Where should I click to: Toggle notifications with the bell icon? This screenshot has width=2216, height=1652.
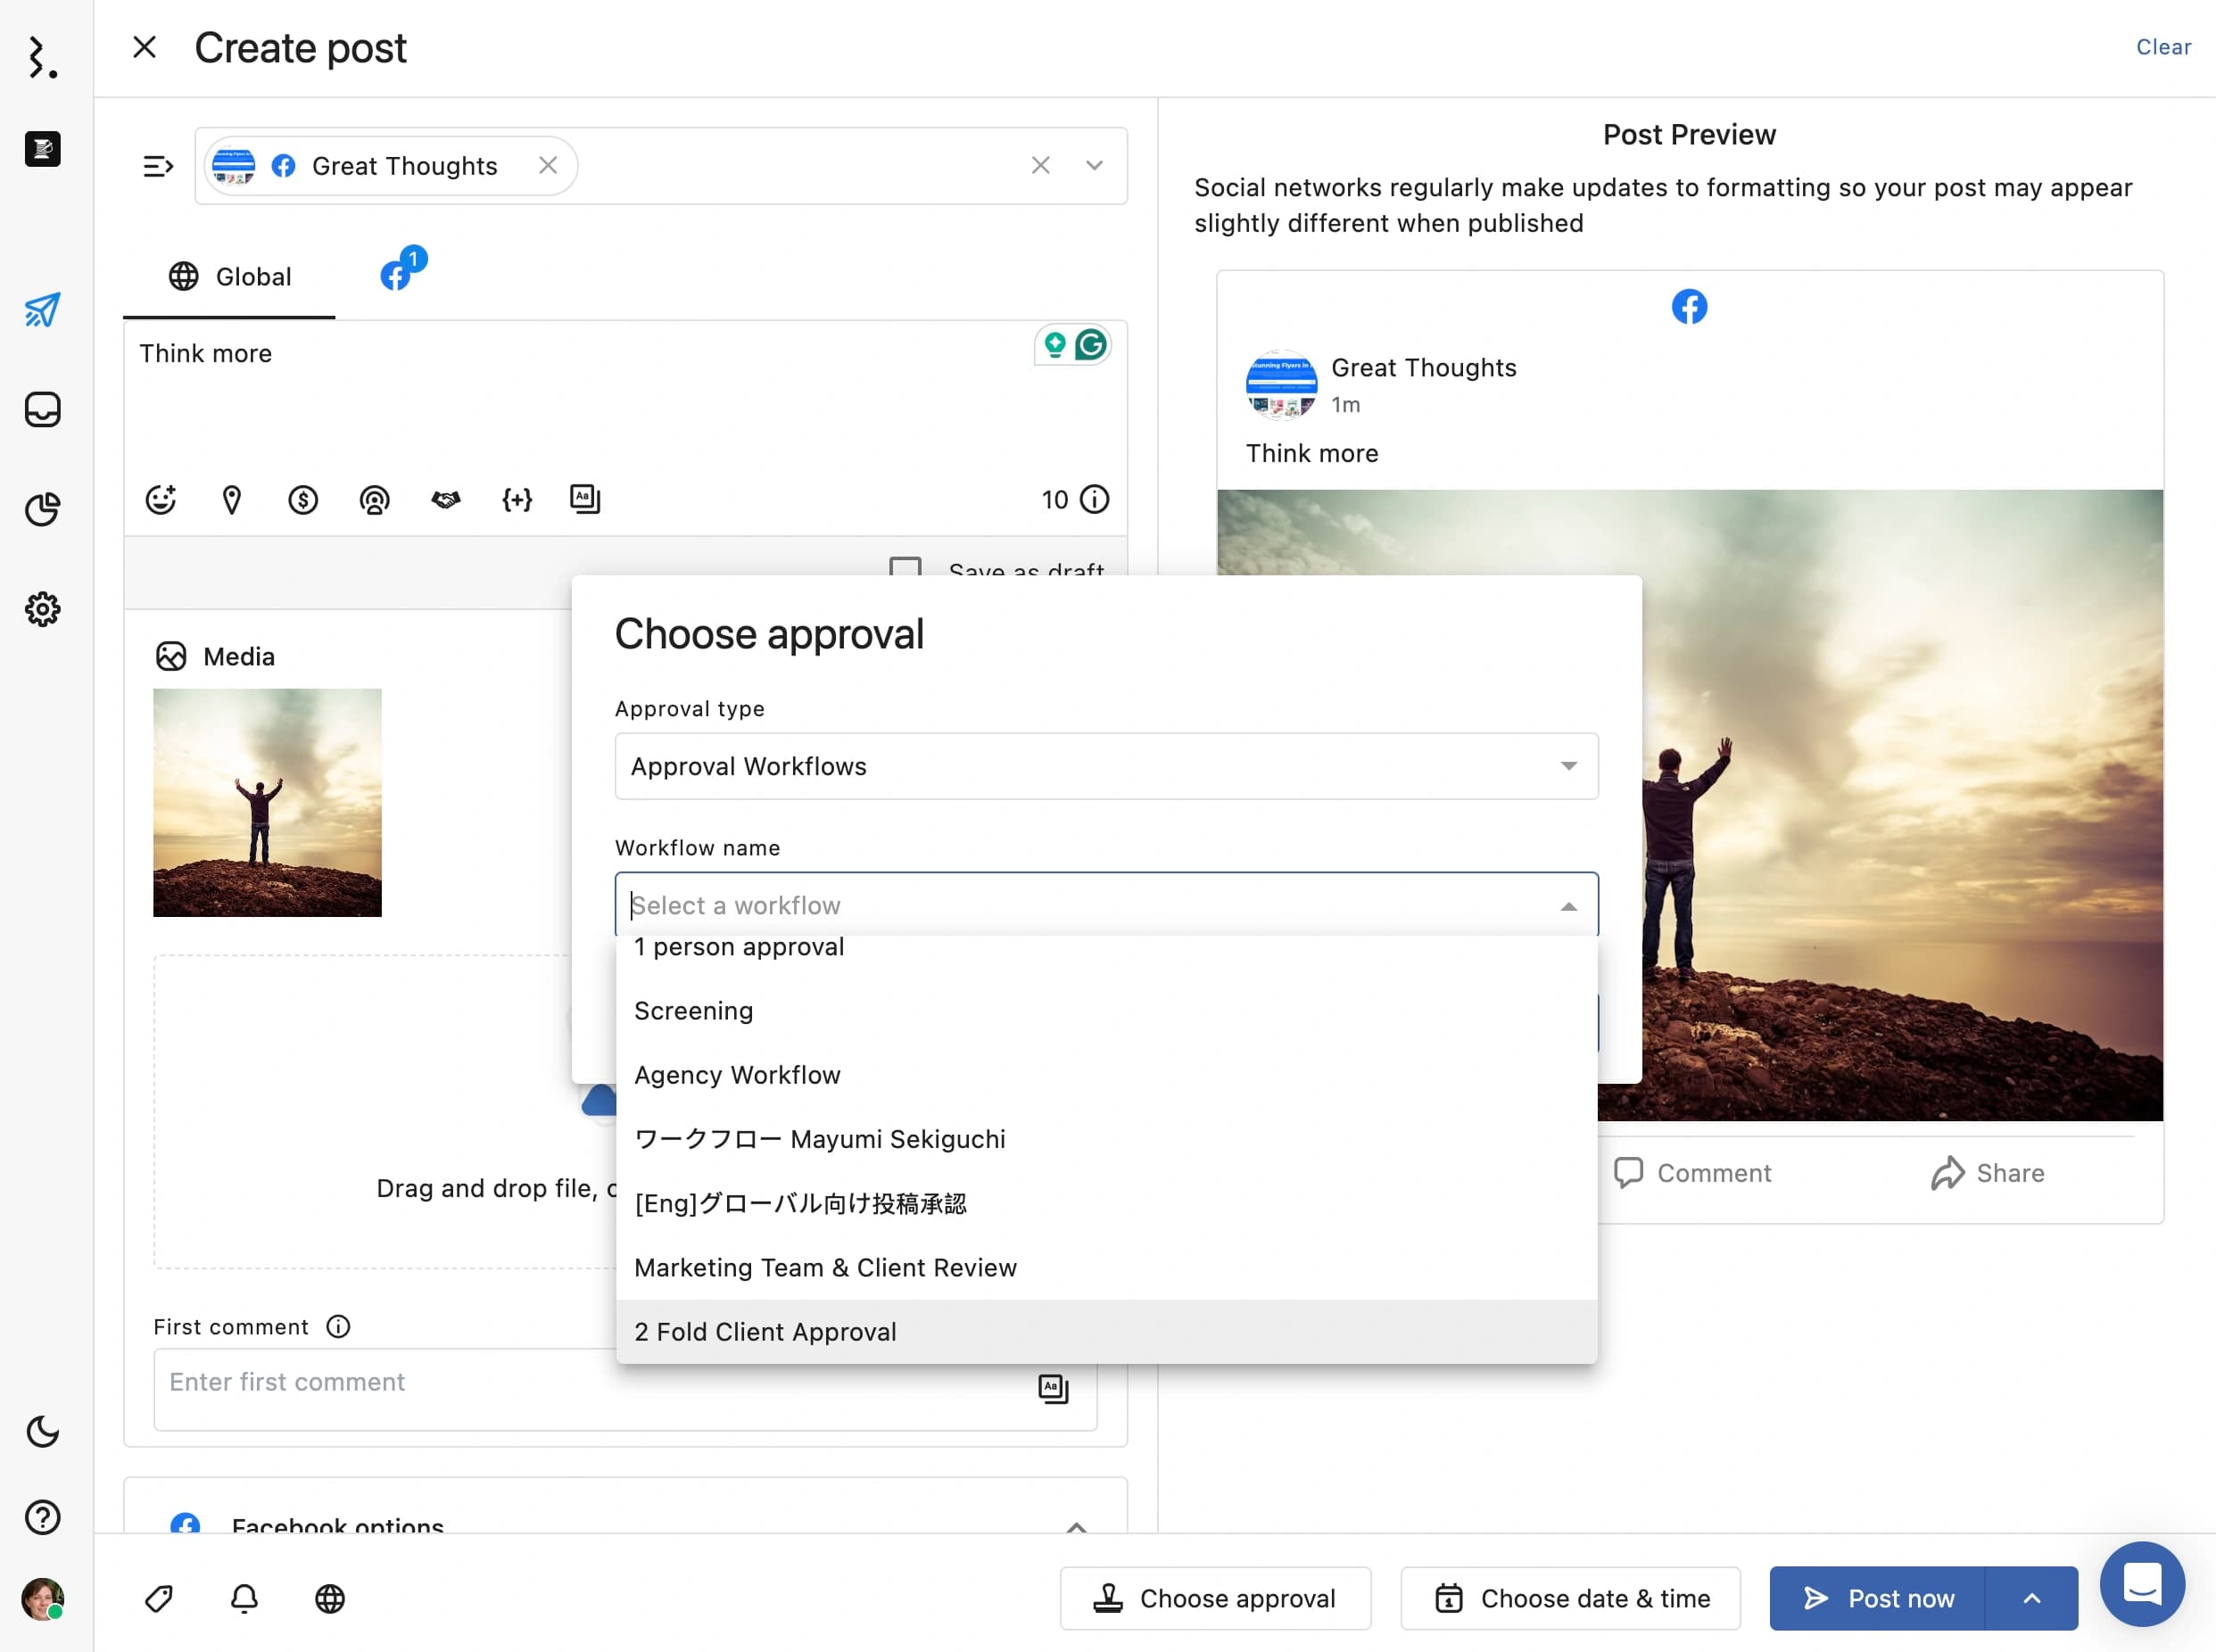[x=244, y=1598]
